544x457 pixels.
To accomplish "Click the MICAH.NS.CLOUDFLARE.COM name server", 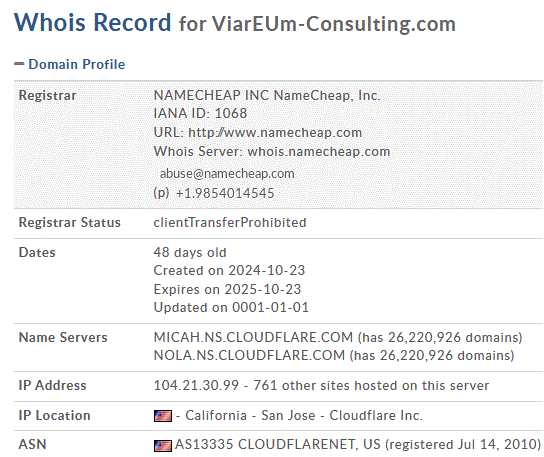I will tap(253, 337).
